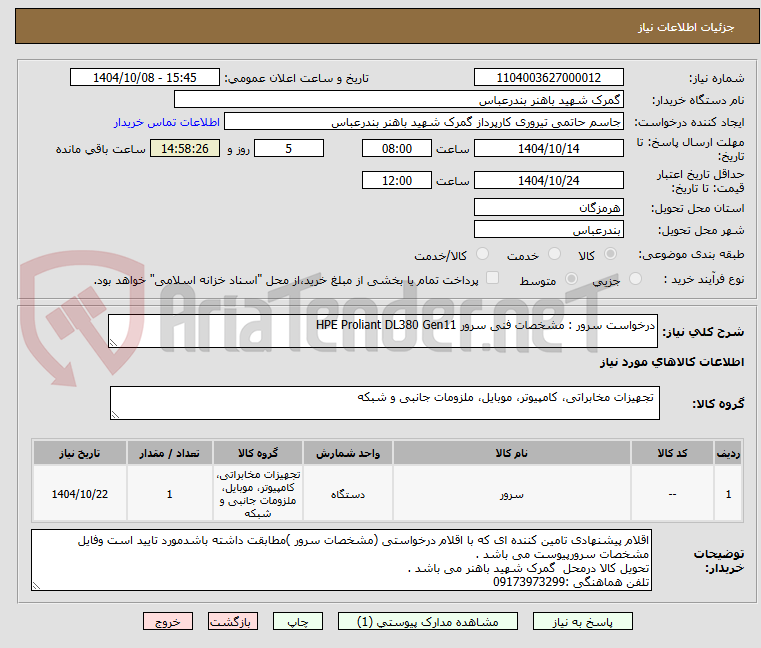Open مشاهده مدارک پیوستی (1) attachments

(x=428, y=621)
